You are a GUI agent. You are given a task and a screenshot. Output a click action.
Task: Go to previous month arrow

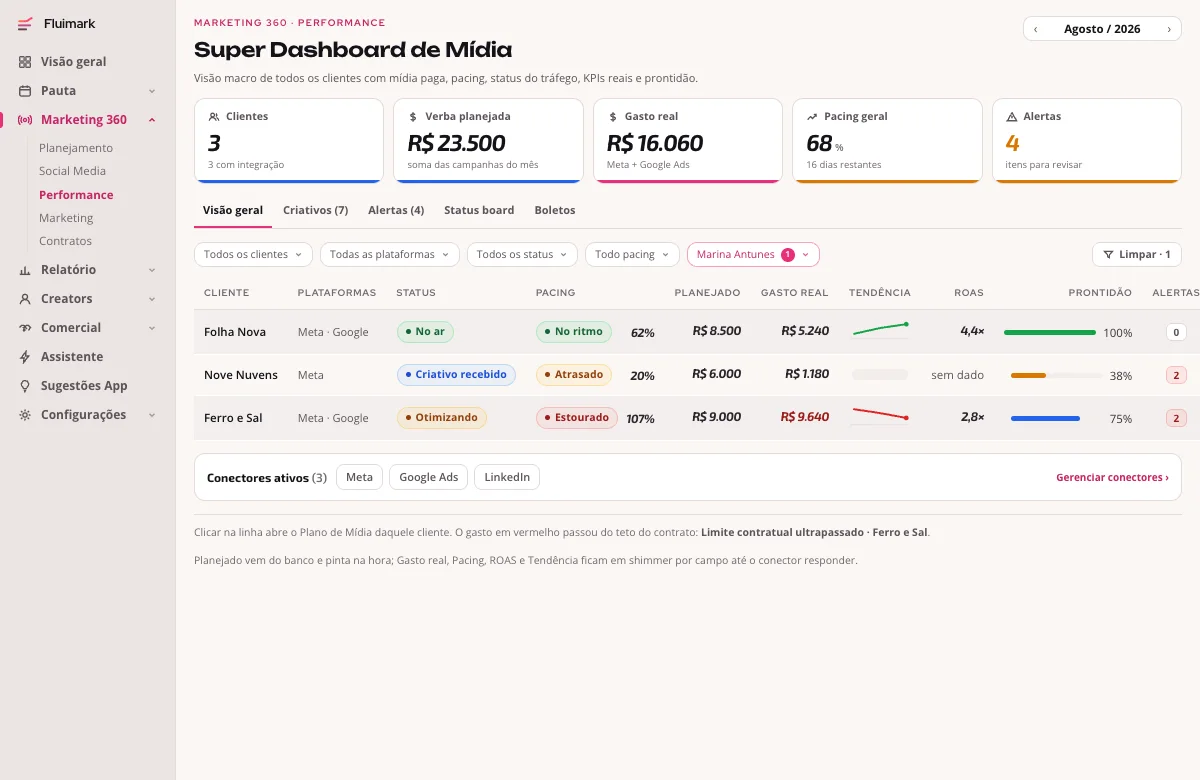[1035, 29]
